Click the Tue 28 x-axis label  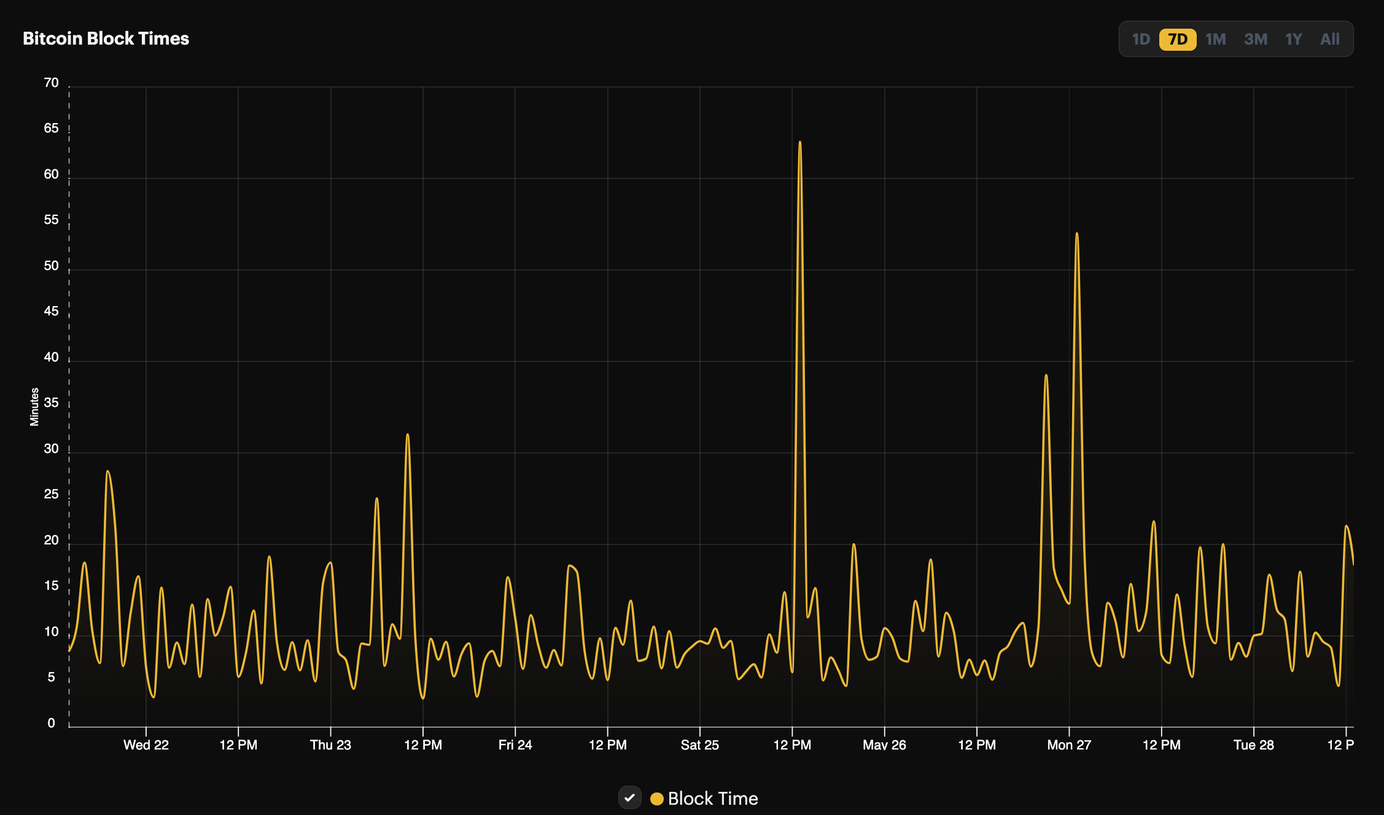tap(1253, 745)
